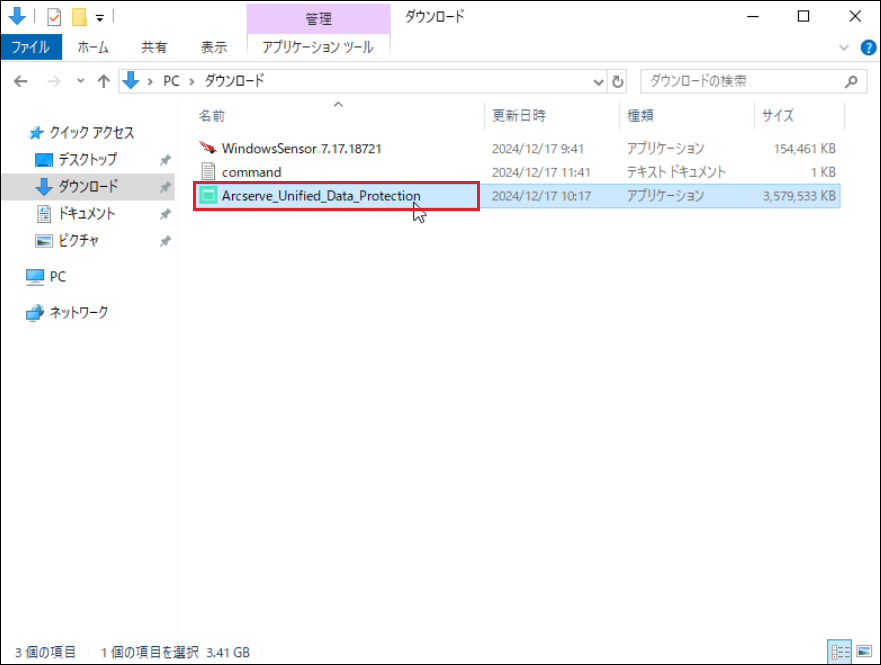The image size is (881, 665).
Task: Sort by the 更新日時 column header
Action: [x=519, y=116]
